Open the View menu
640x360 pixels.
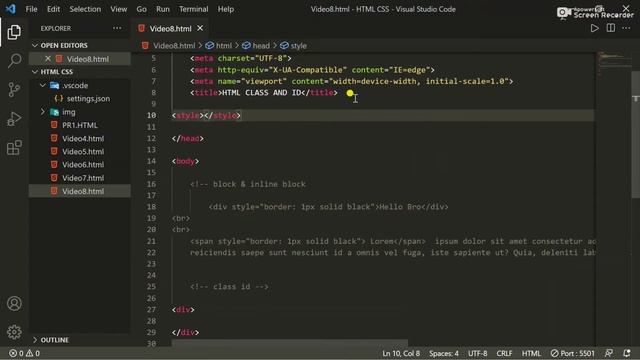[x=119, y=9]
